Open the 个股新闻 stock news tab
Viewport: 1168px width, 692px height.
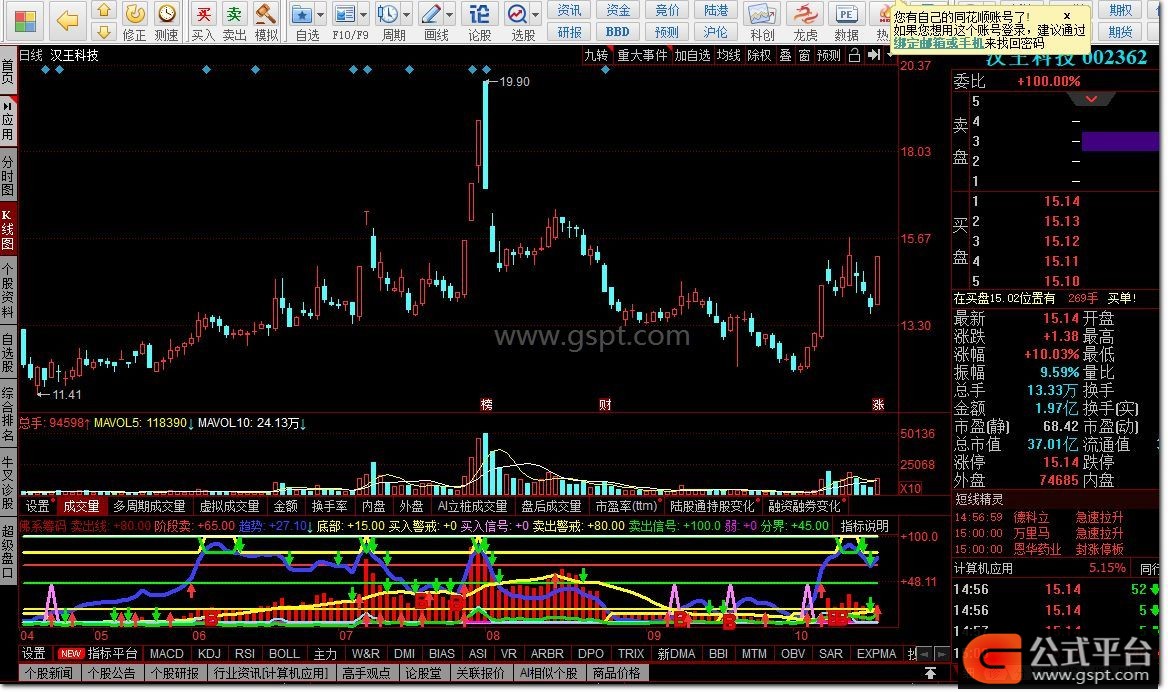tap(50, 673)
